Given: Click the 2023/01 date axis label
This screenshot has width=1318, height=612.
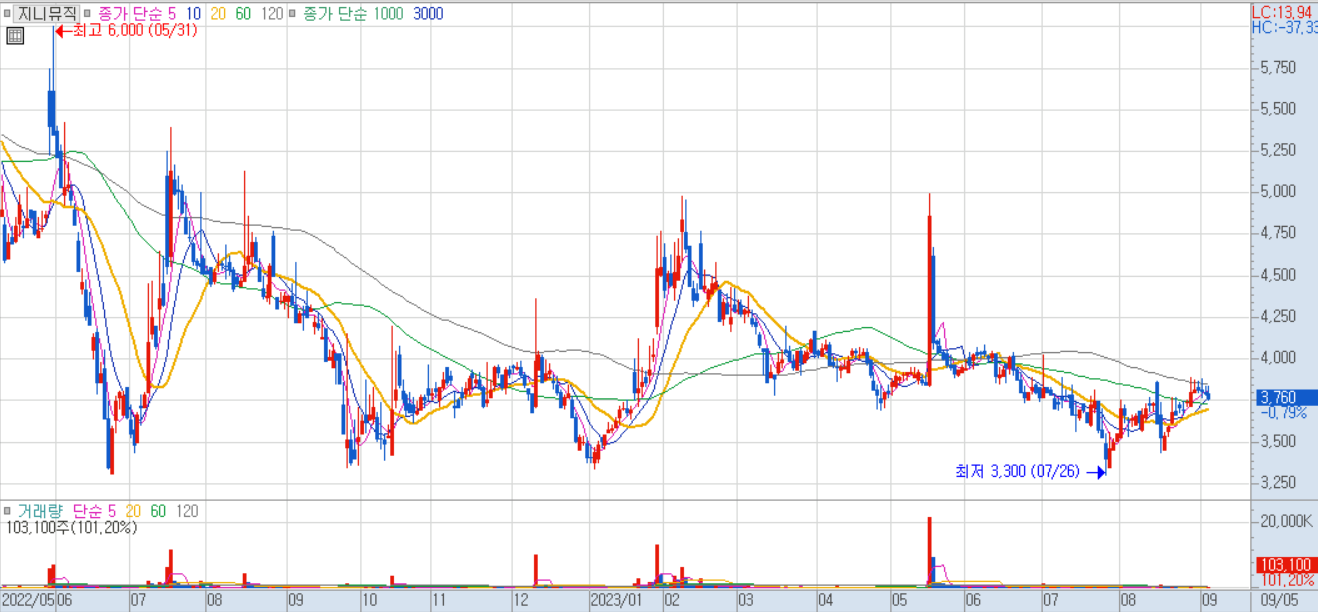Looking at the screenshot, I should 614,601.
